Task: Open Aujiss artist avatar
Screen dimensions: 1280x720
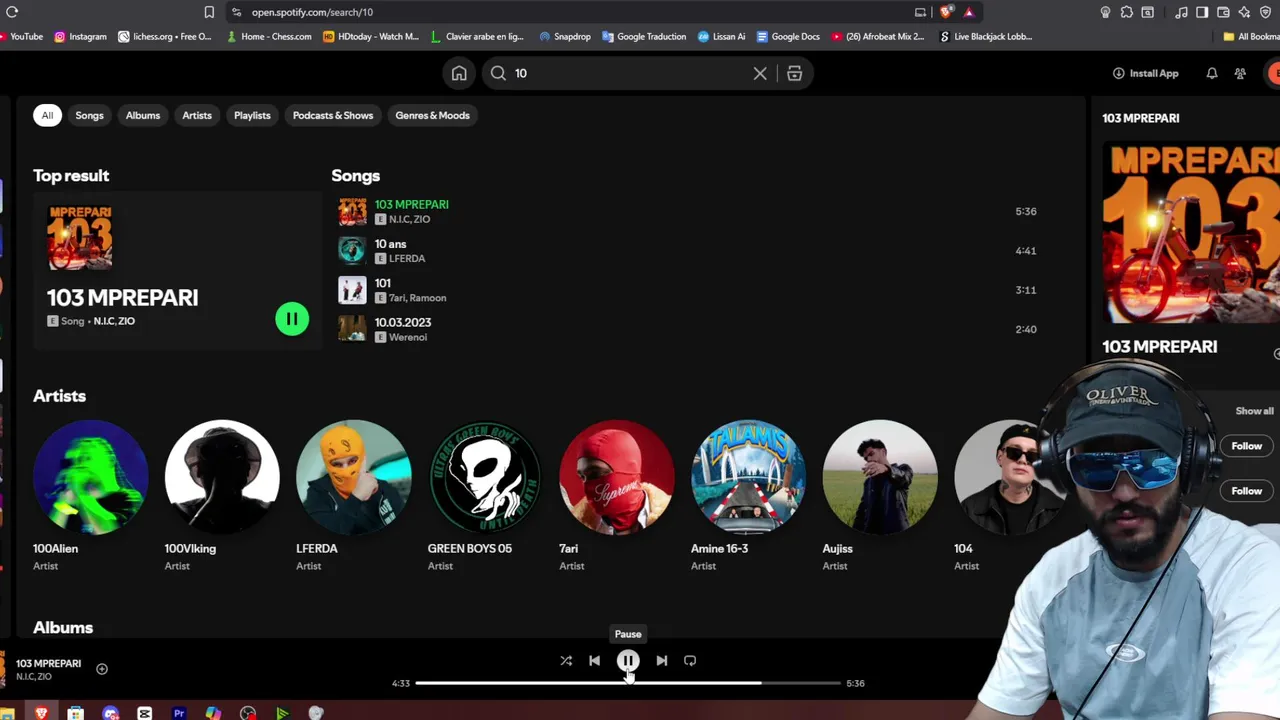Action: point(880,477)
